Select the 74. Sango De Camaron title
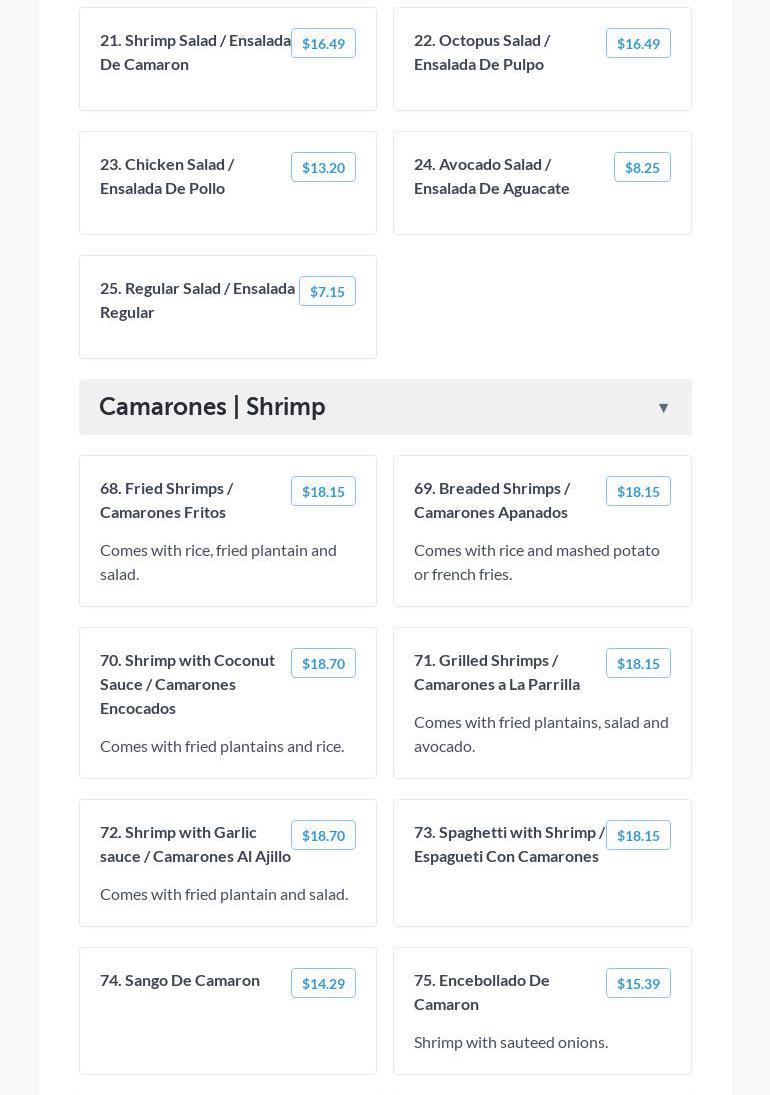 pyautogui.click(x=180, y=980)
